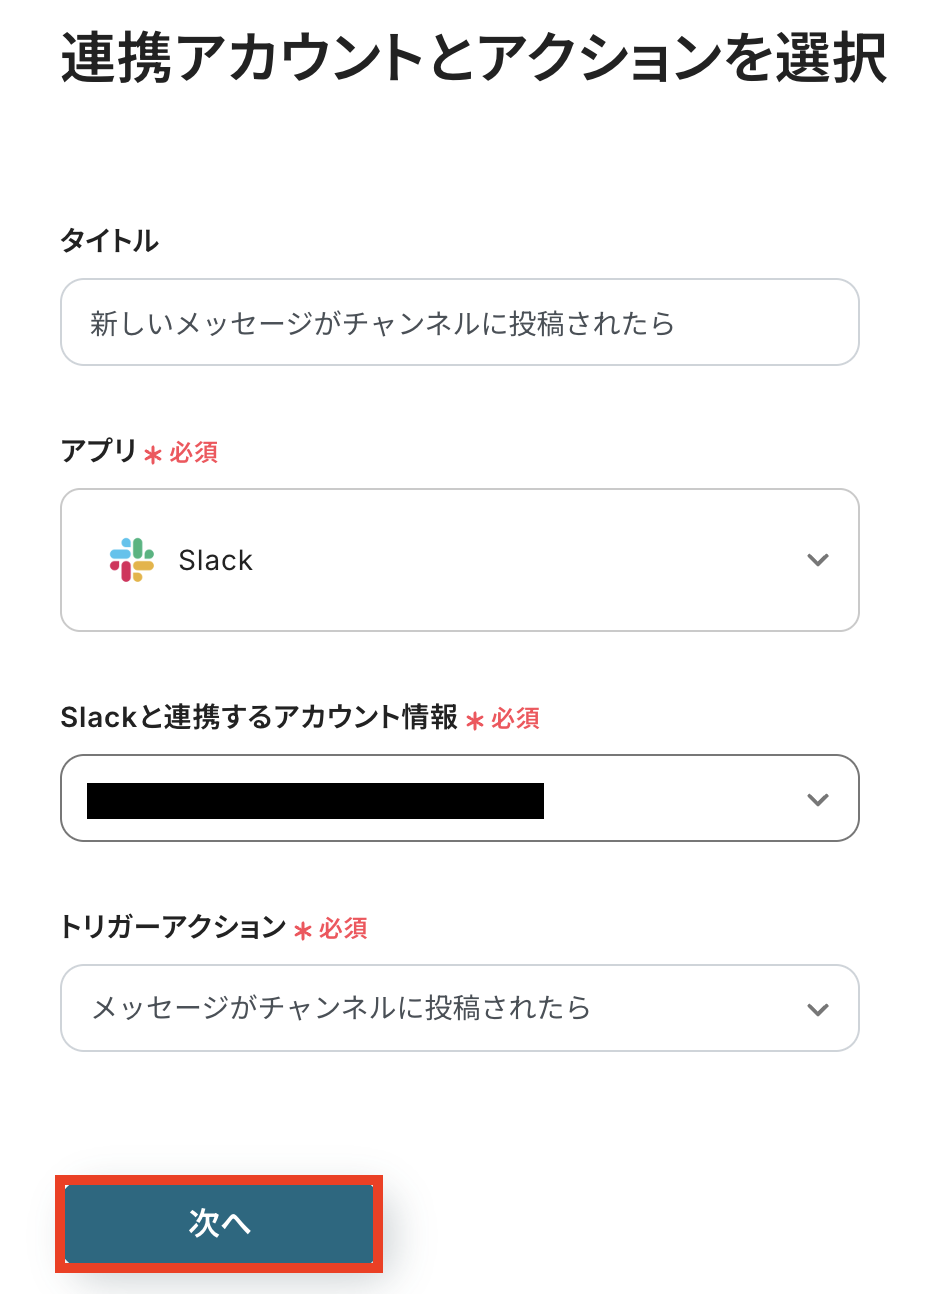Click the アプリ field label
This screenshot has height=1294, width=932.
click(98, 451)
